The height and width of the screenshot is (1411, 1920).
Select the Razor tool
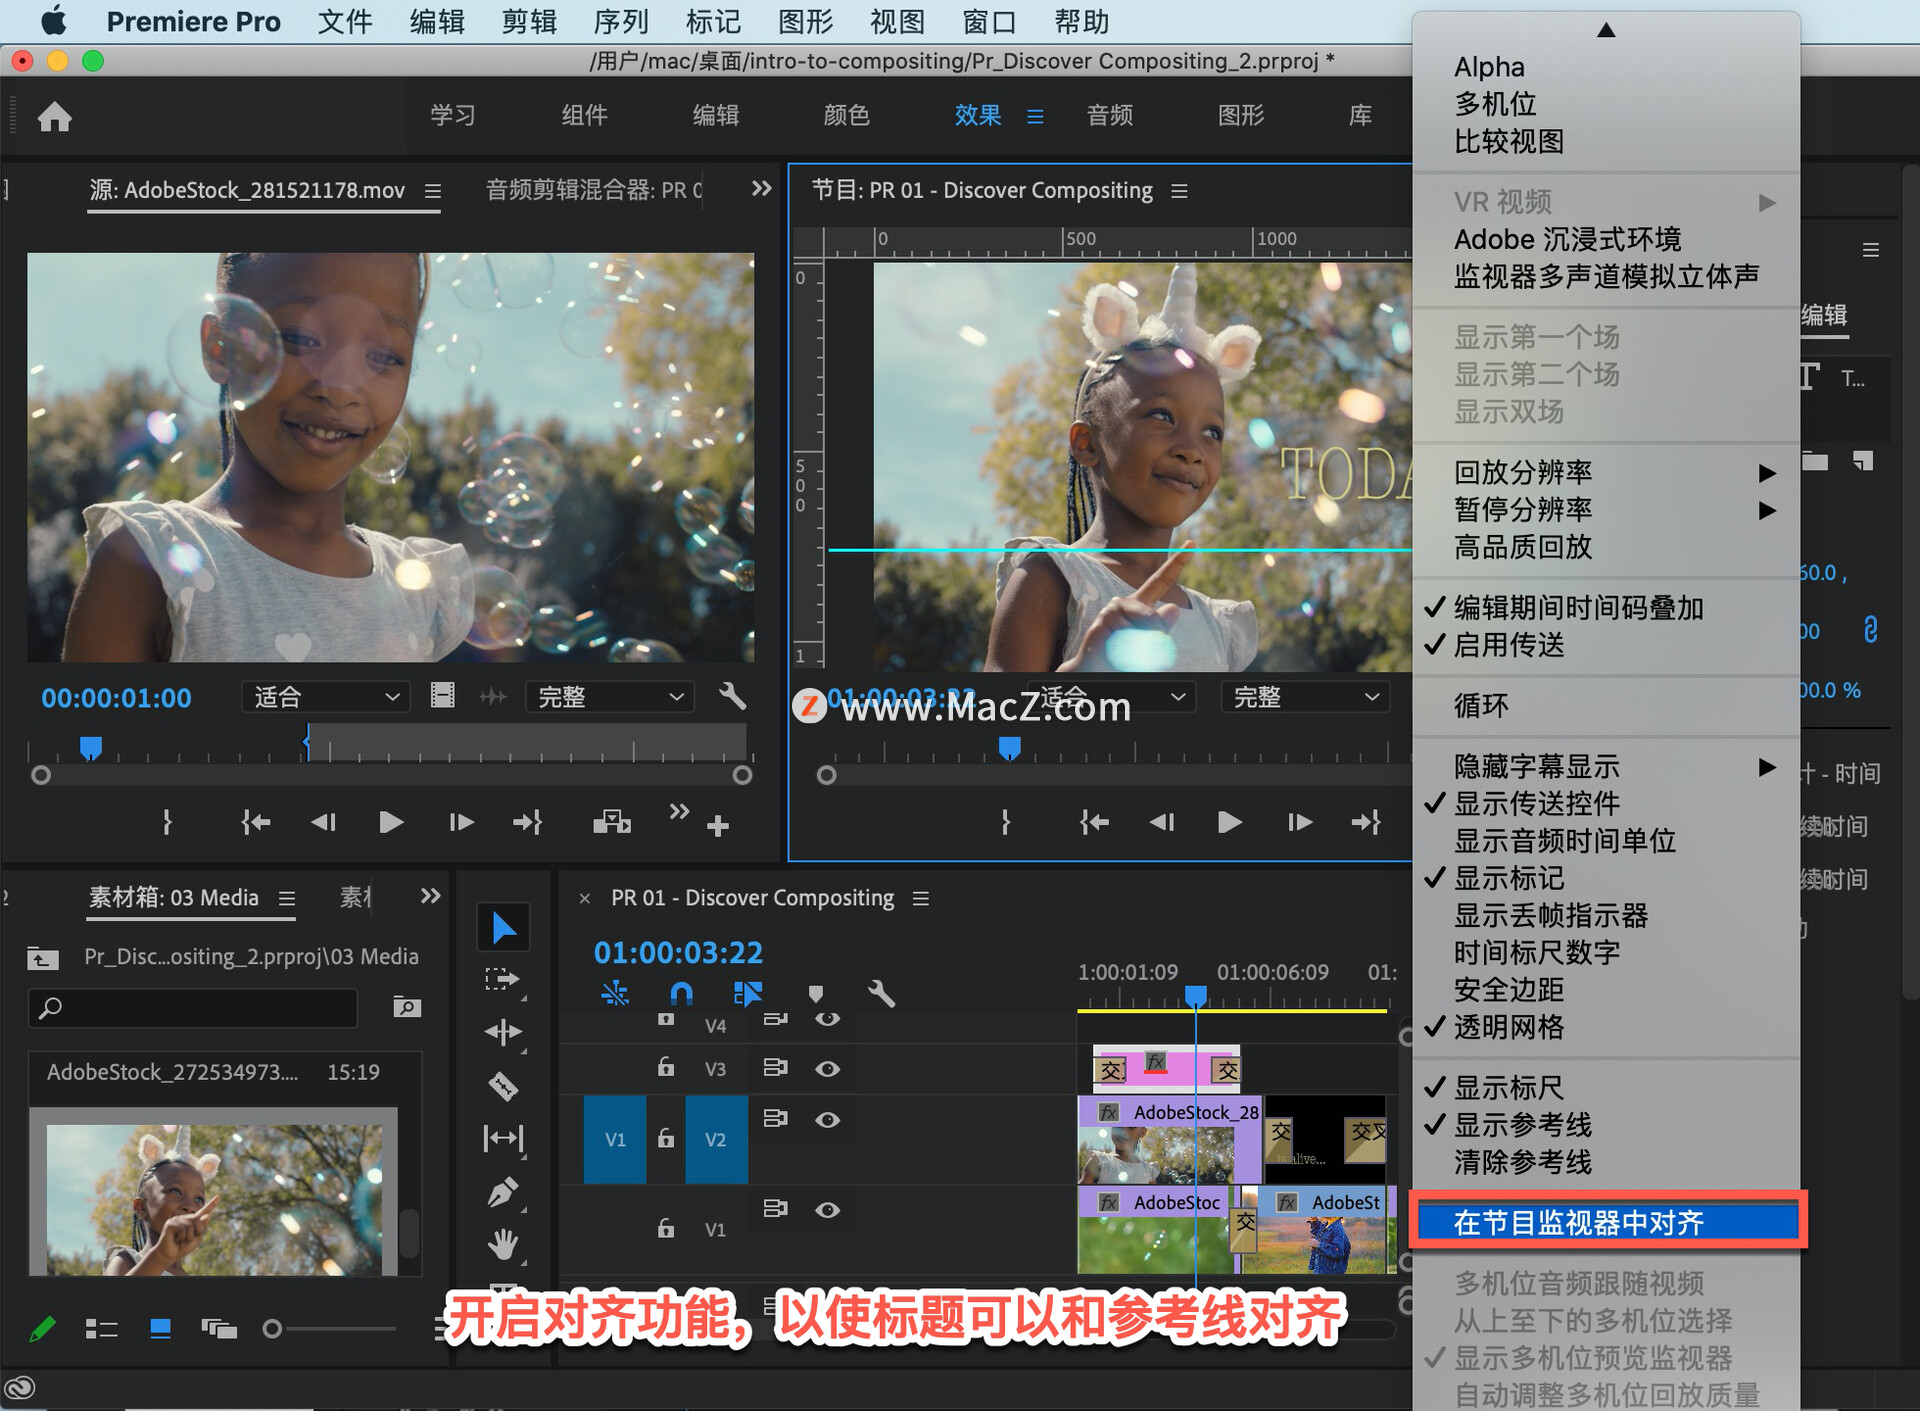(503, 1085)
